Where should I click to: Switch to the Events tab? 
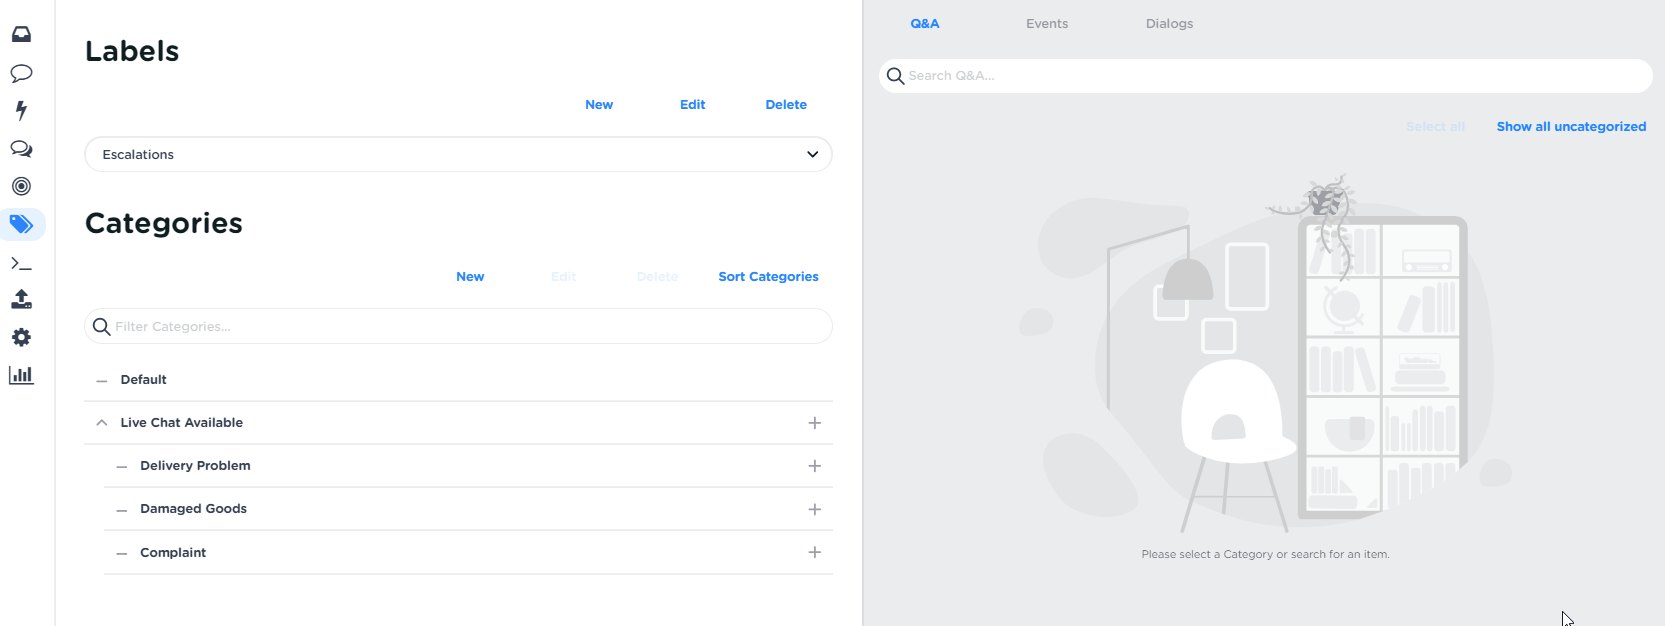(x=1046, y=24)
